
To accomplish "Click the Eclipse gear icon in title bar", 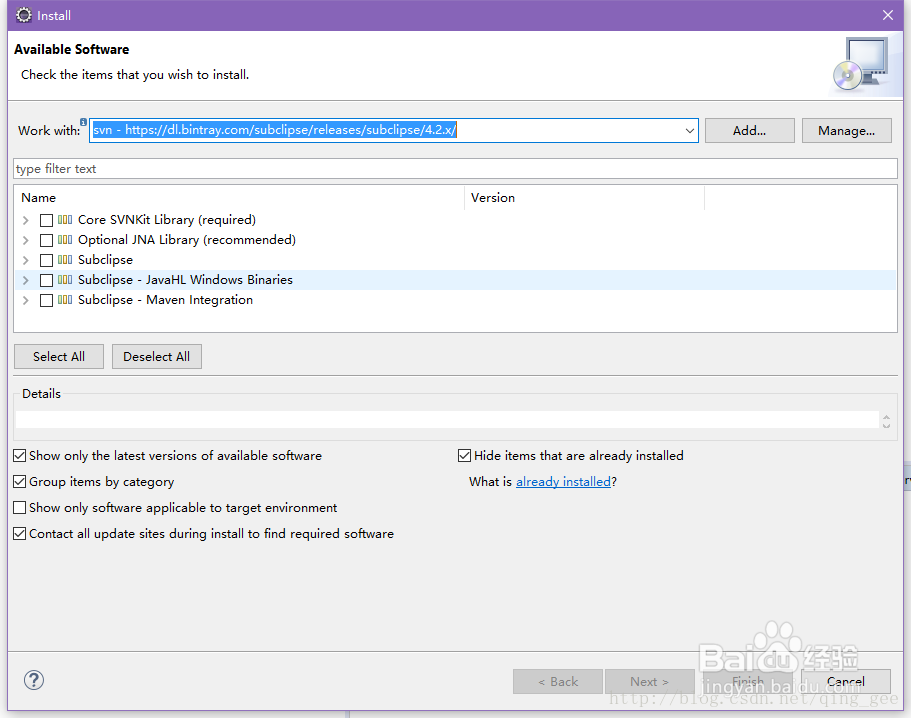I will click(x=24, y=15).
